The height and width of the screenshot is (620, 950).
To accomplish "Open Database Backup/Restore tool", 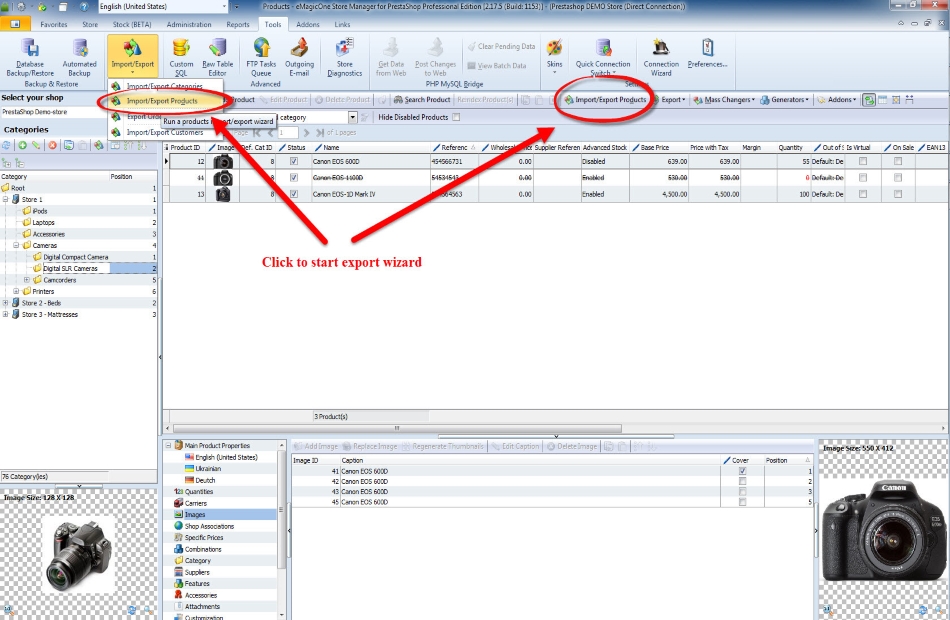I will pyautogui.click(x=30, y=58).
